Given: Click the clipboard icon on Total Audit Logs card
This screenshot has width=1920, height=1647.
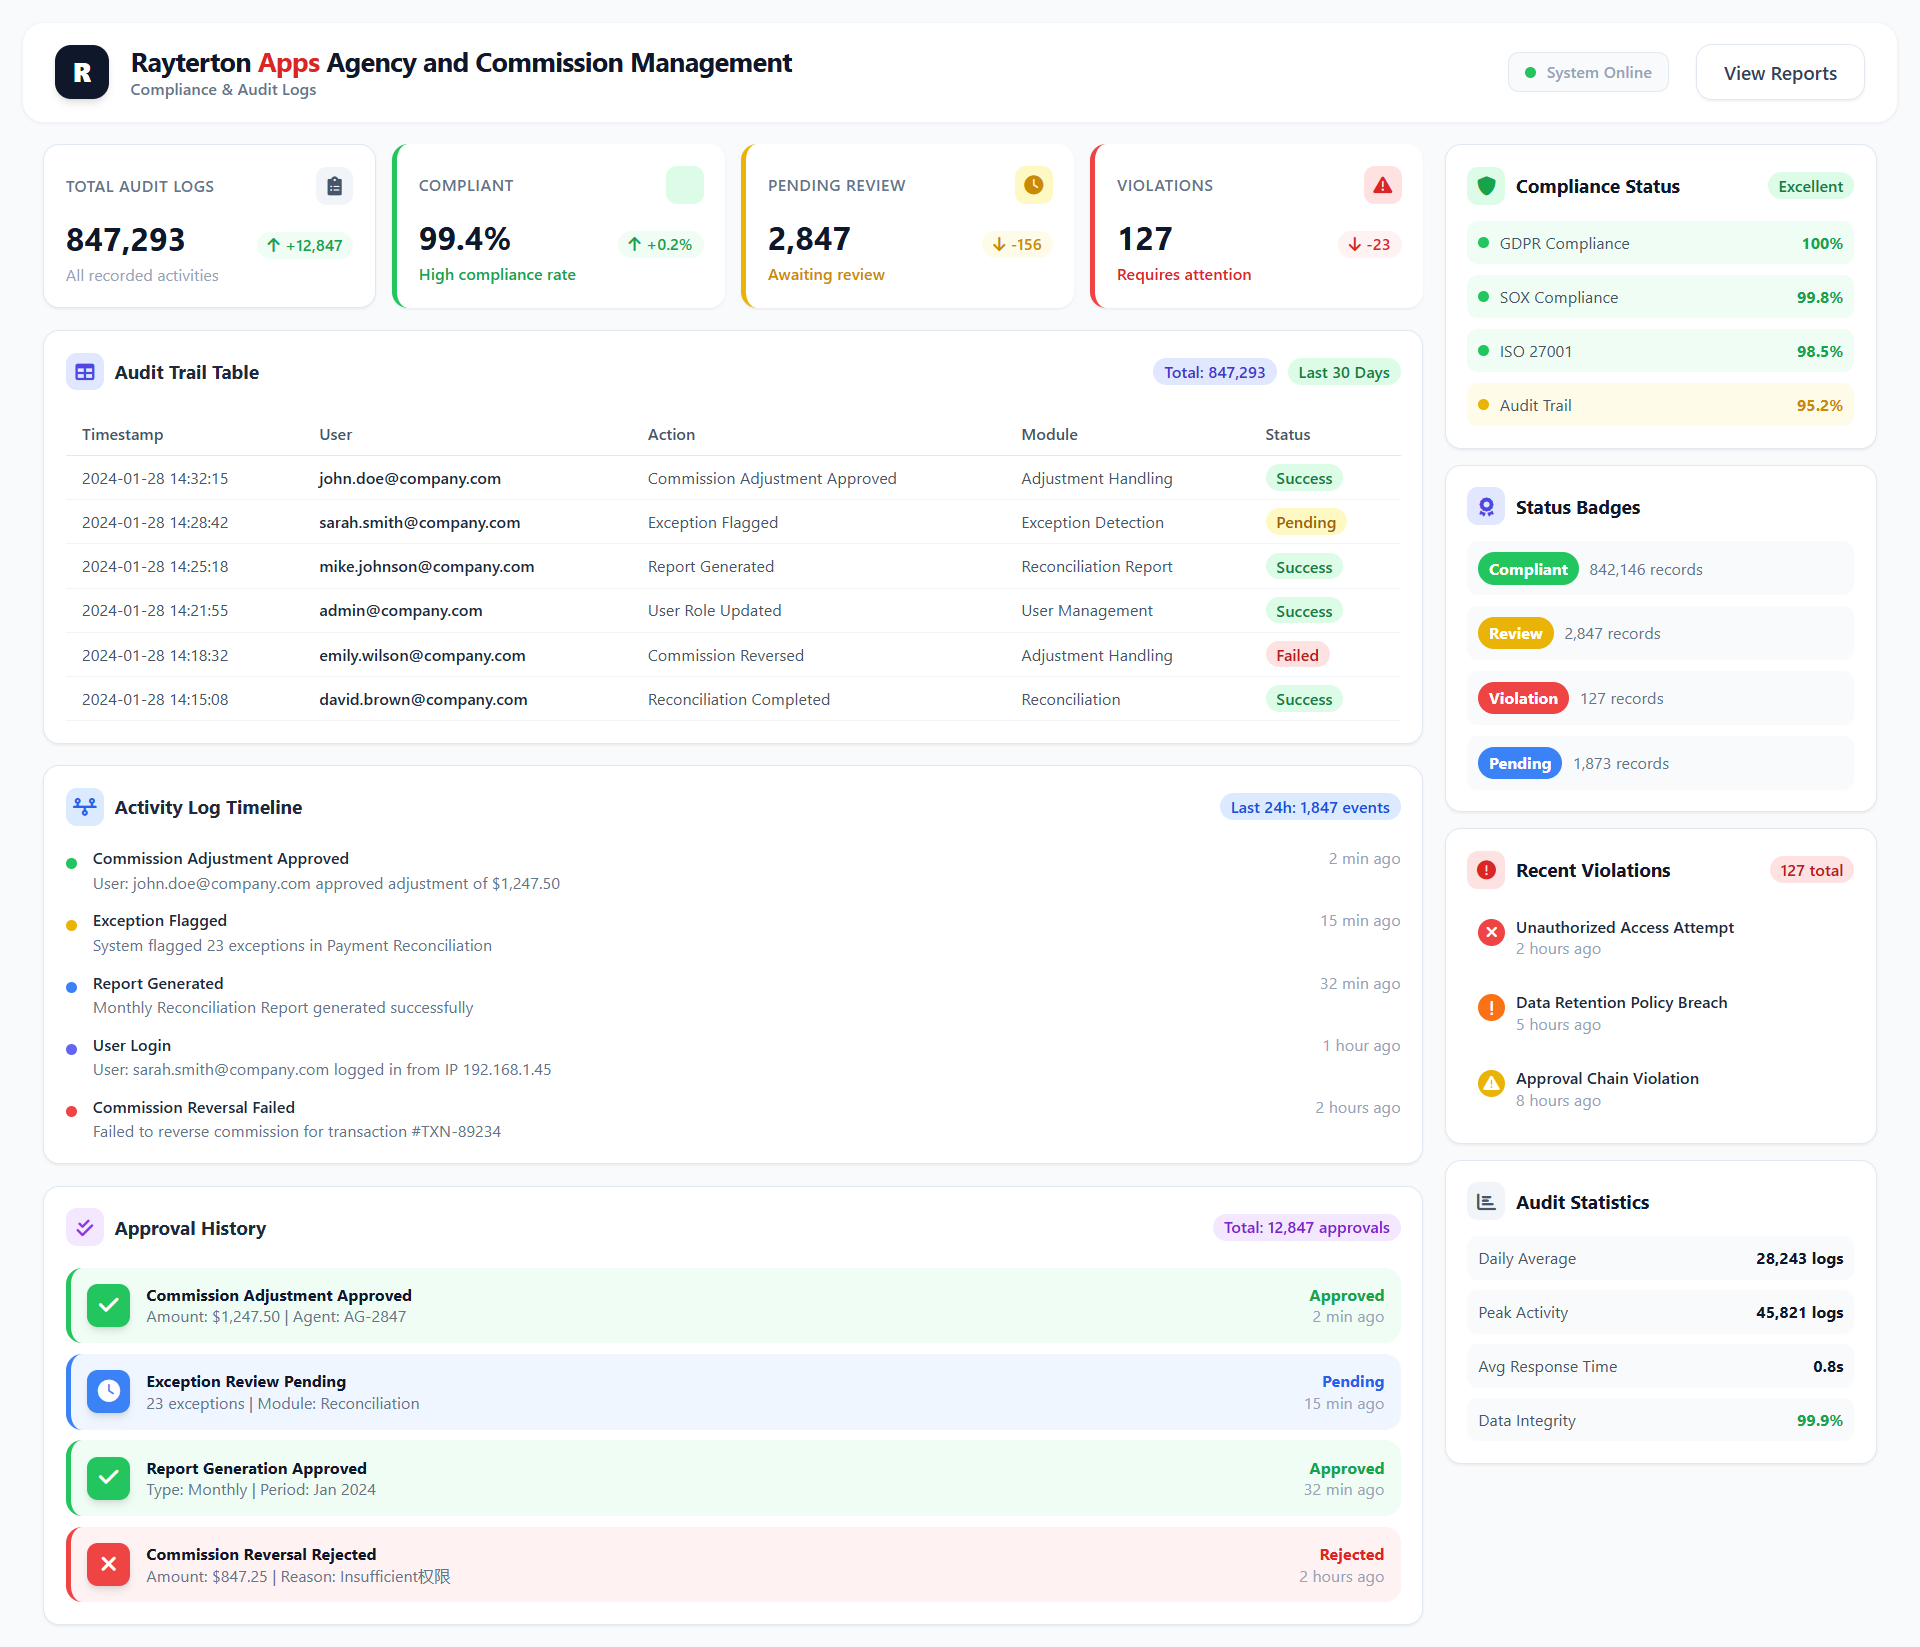Looking at the screenshot, I should tap(334, 186).
